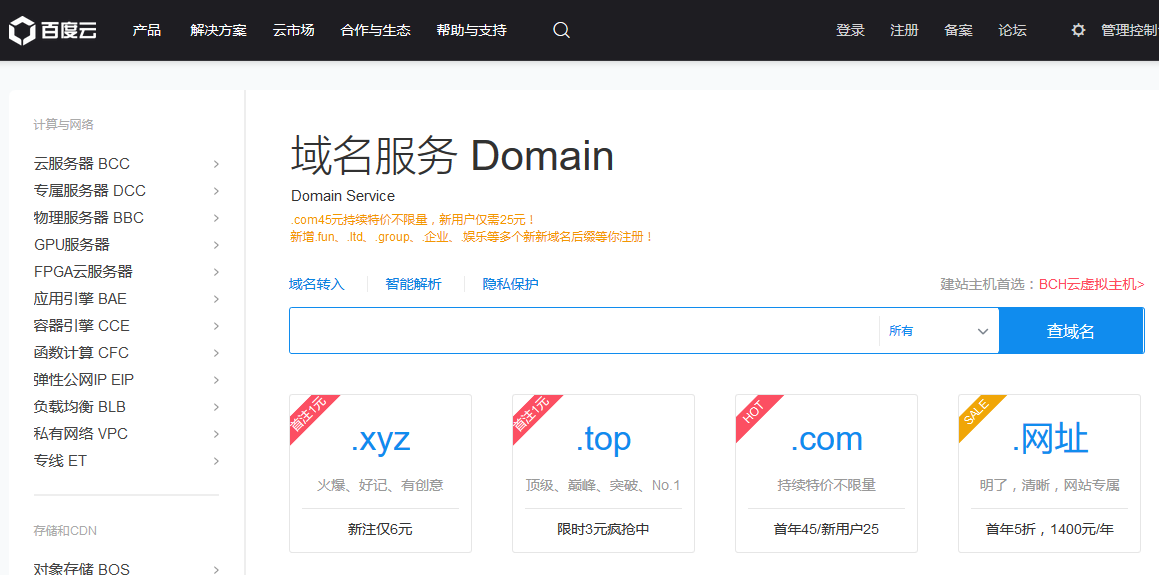Expand chevron for 函数计算 CFC
The width and height of the screenshot is (1159, 575).
216,353
